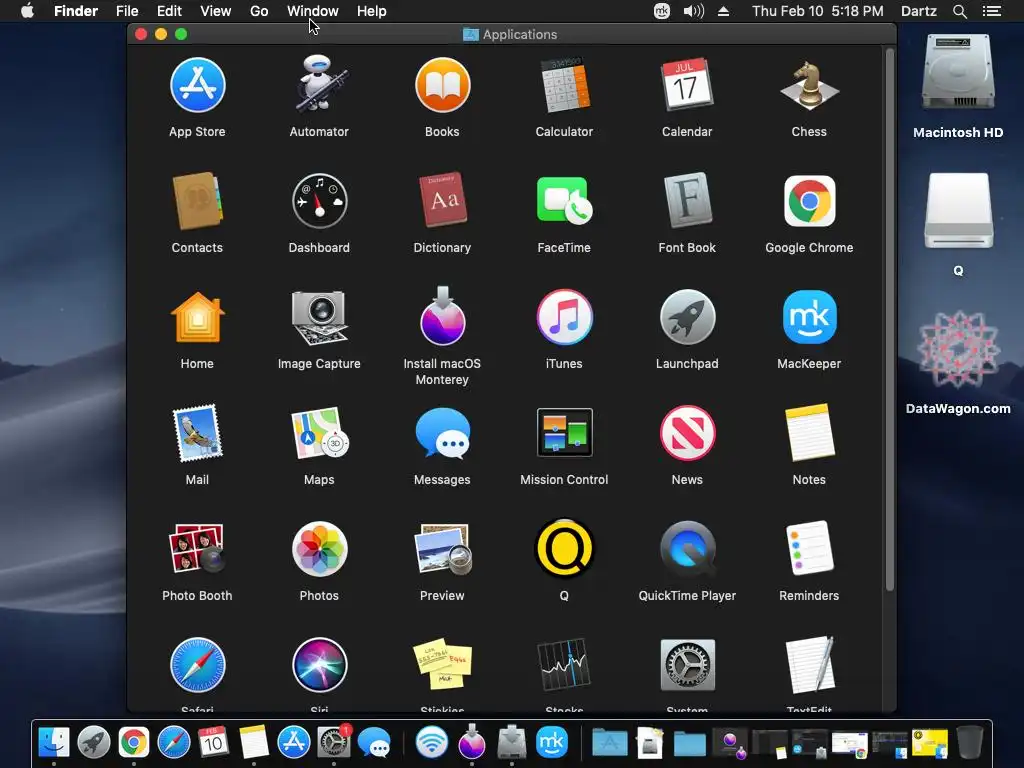Open the Photos app icon
This screenshot has width=1024, height=768.
[x=319, y=549]
